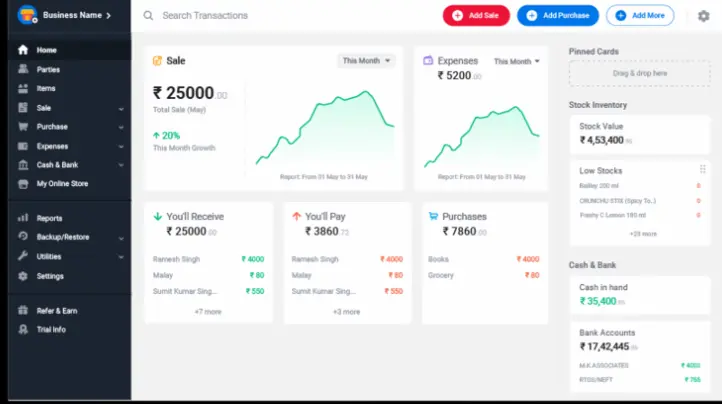This screenshot has height=404, width=722.
Task: Click the Reports bar chart icon
Action: point(23,218)
